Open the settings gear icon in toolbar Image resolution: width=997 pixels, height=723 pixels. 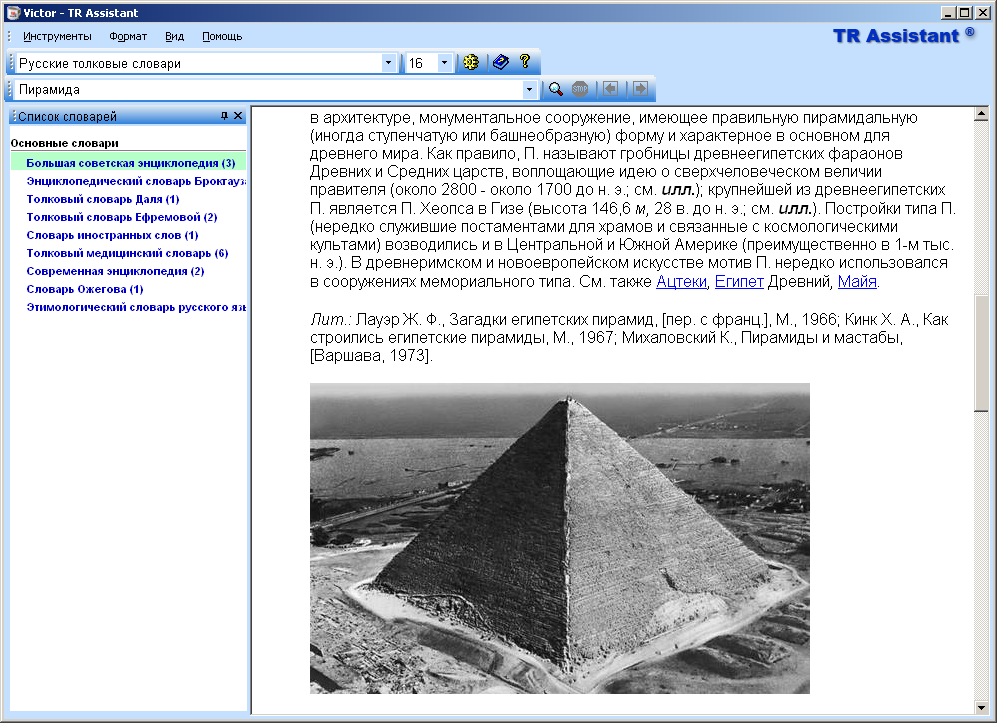click(x=471, y=63)
